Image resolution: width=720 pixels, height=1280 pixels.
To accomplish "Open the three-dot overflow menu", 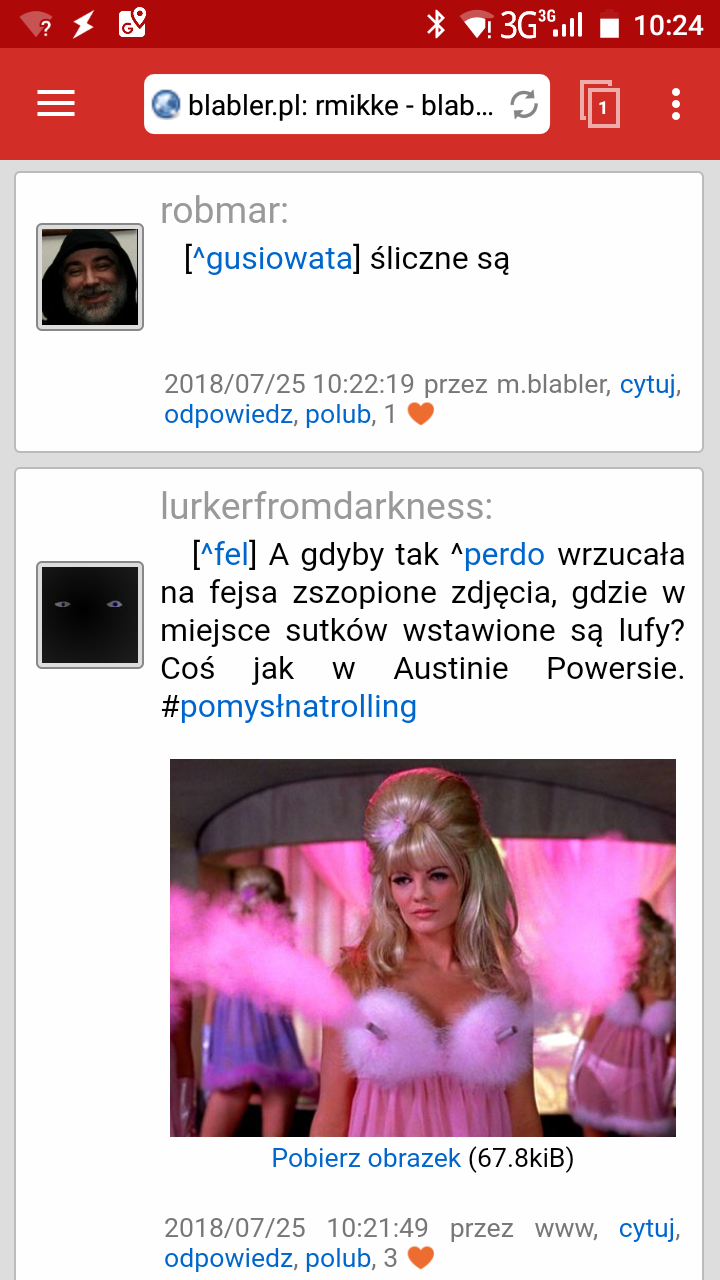I will tap(677, 104).
